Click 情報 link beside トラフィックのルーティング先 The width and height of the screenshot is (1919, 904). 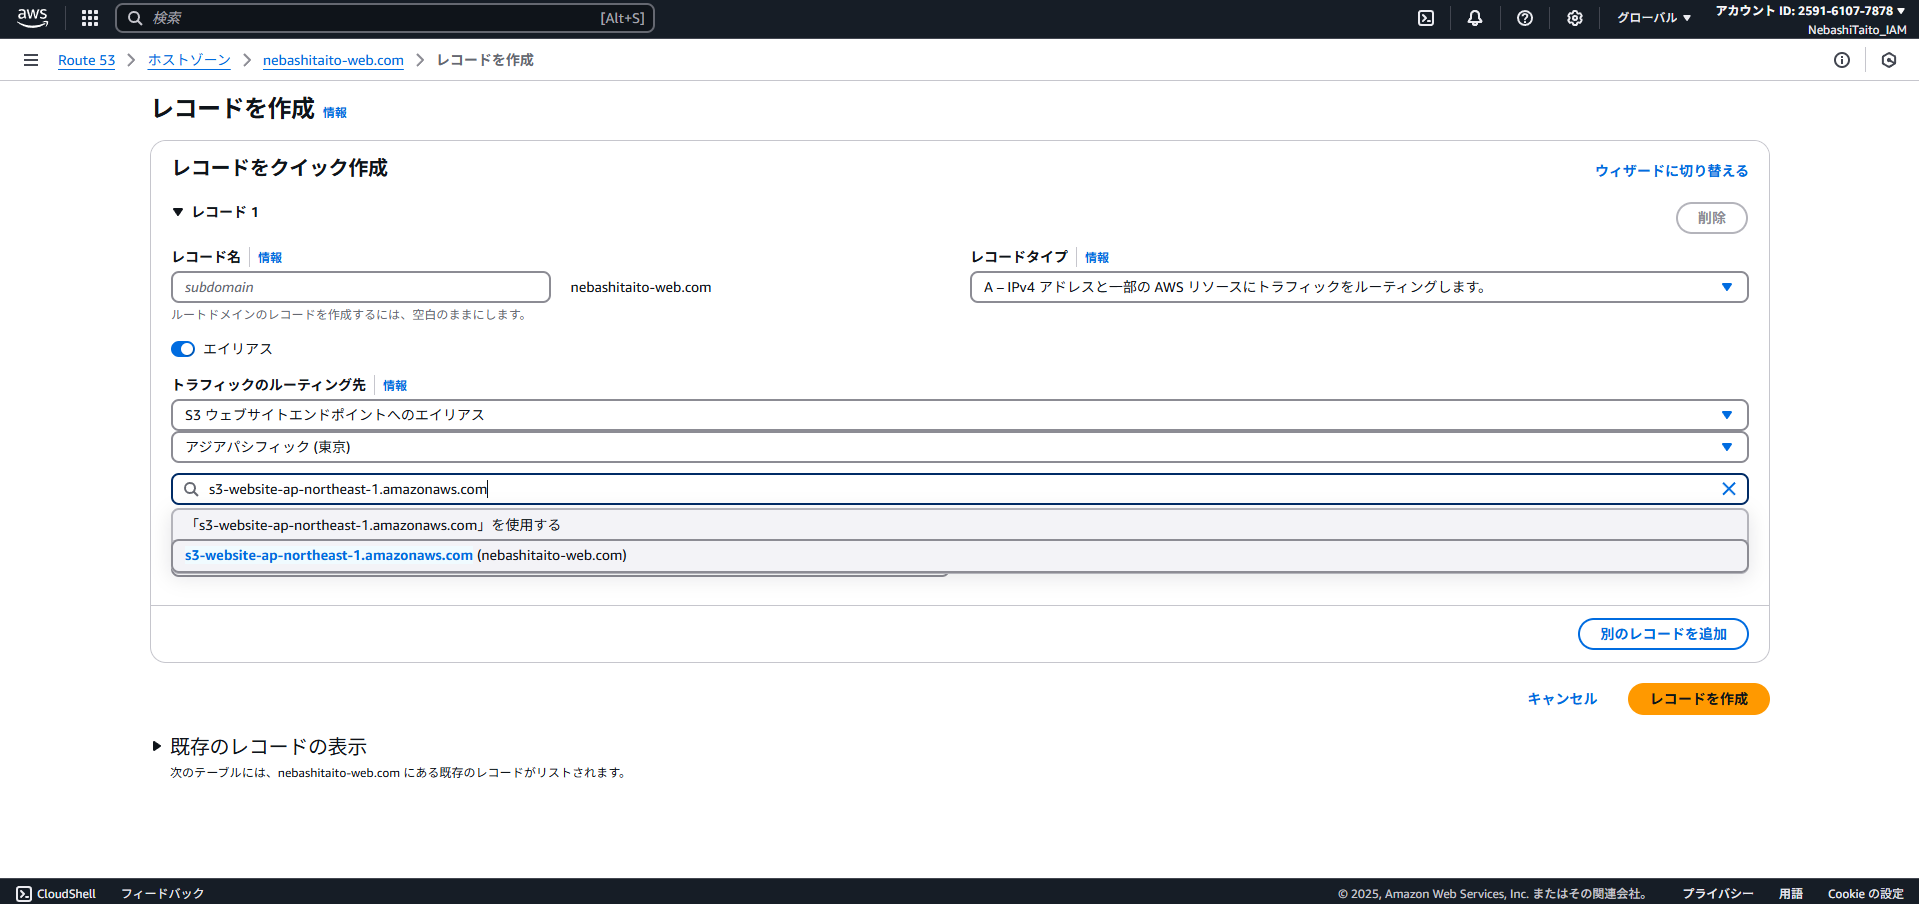[395, 386]
